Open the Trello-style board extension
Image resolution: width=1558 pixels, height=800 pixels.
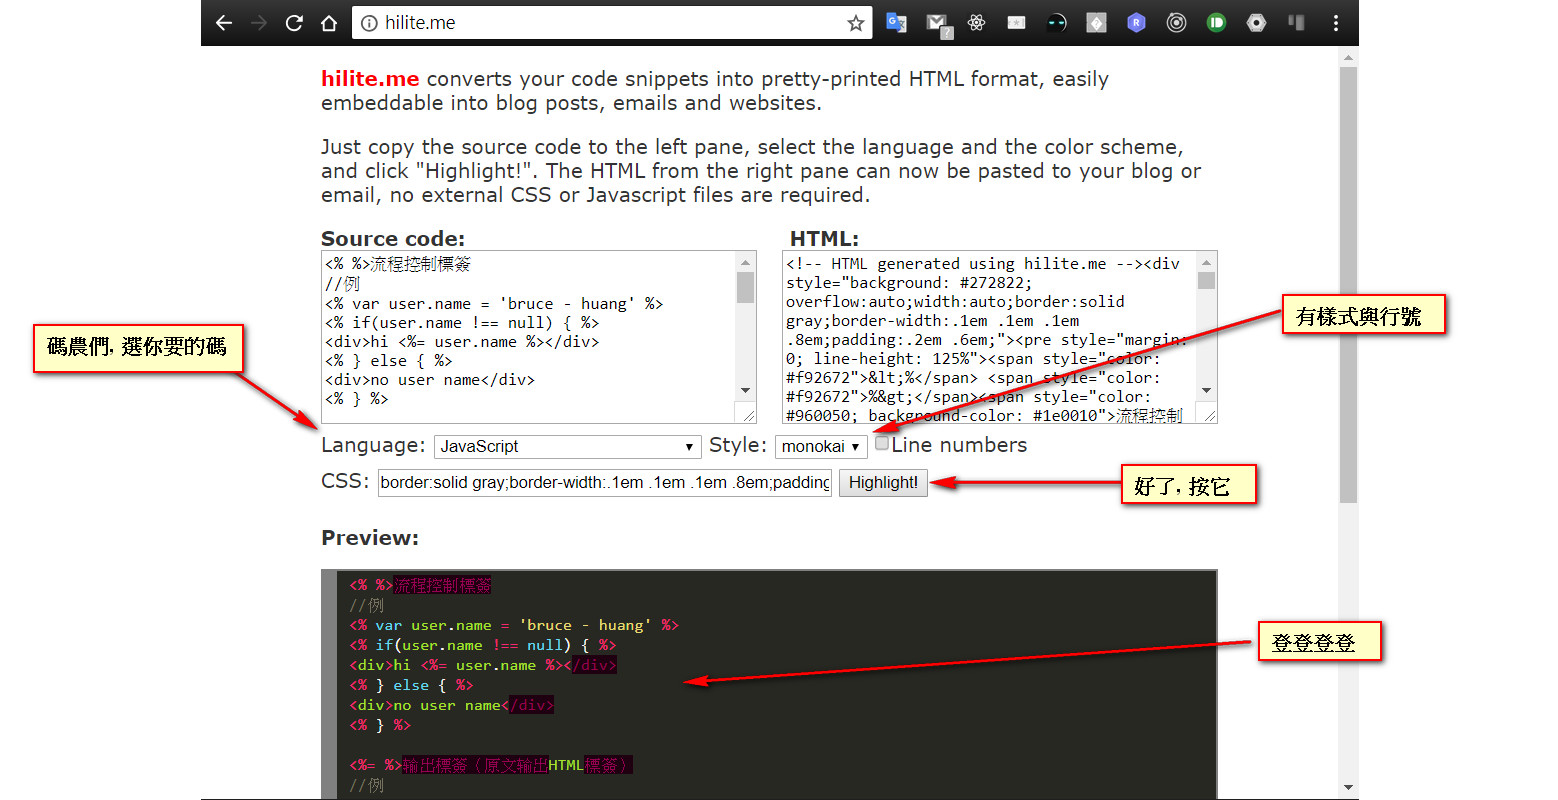[x=1297, y=22]
